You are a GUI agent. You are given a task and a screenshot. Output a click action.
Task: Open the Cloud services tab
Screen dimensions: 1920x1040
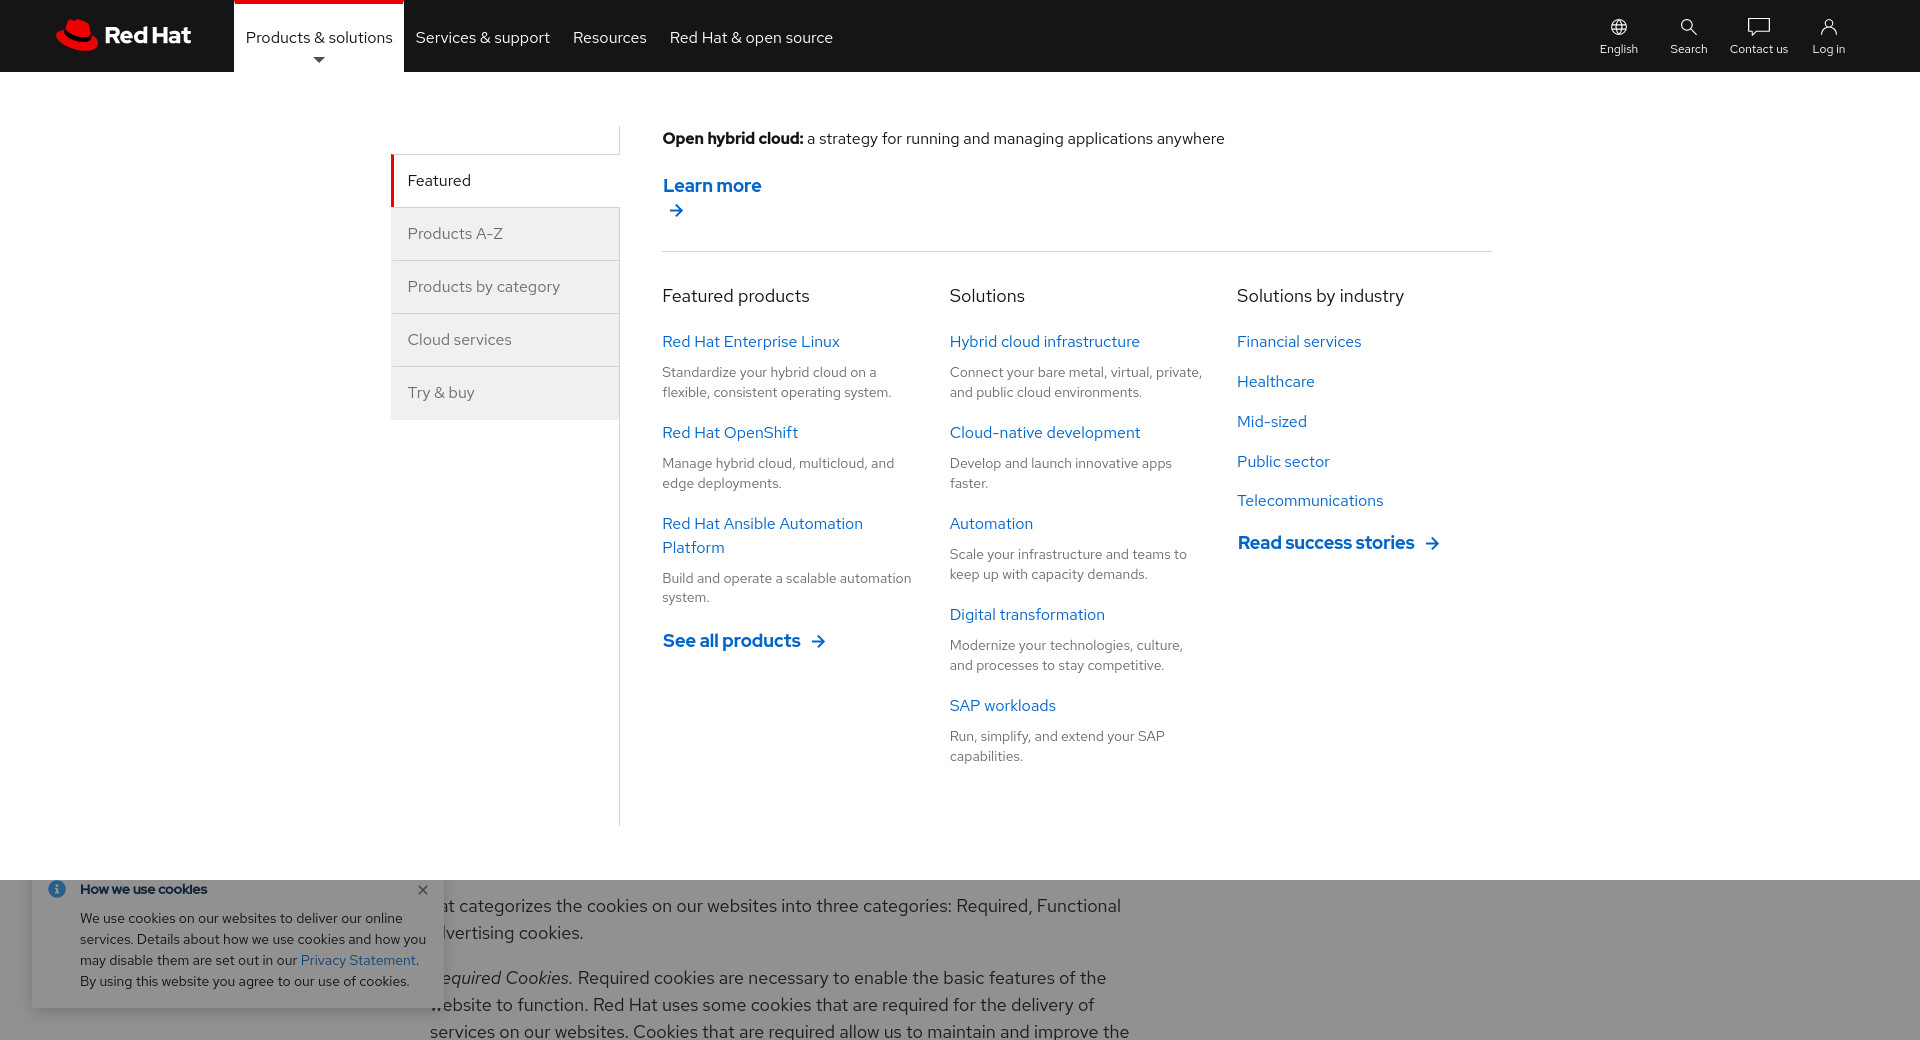(505, 340)
